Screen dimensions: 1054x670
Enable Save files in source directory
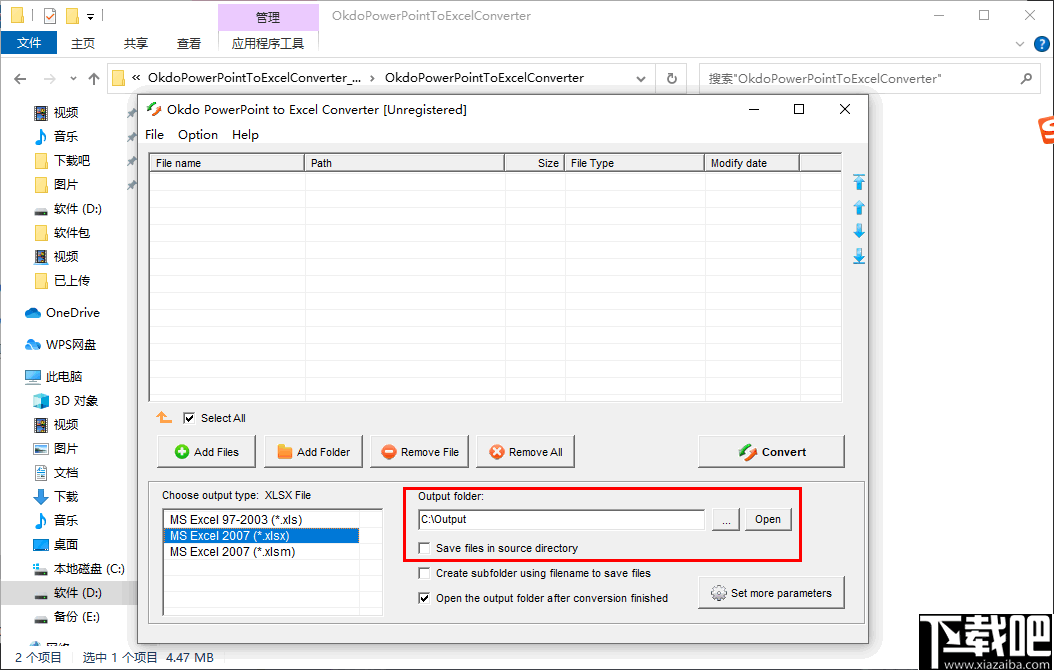(x=425, y=548)
